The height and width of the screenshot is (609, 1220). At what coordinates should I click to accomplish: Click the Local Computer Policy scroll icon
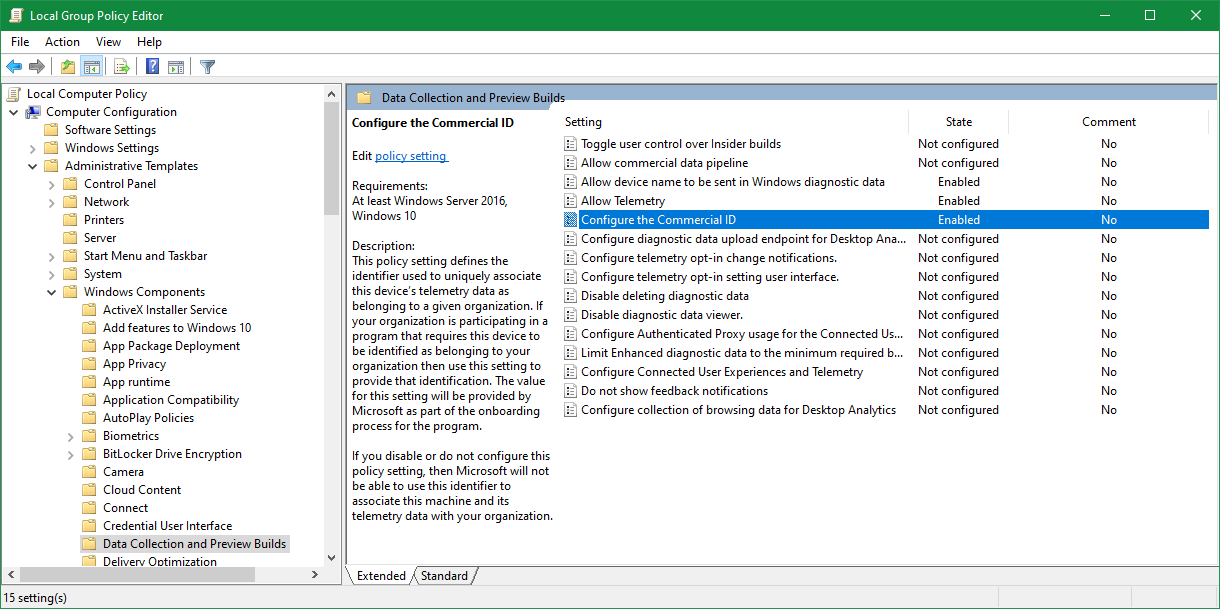pos(14,94)
